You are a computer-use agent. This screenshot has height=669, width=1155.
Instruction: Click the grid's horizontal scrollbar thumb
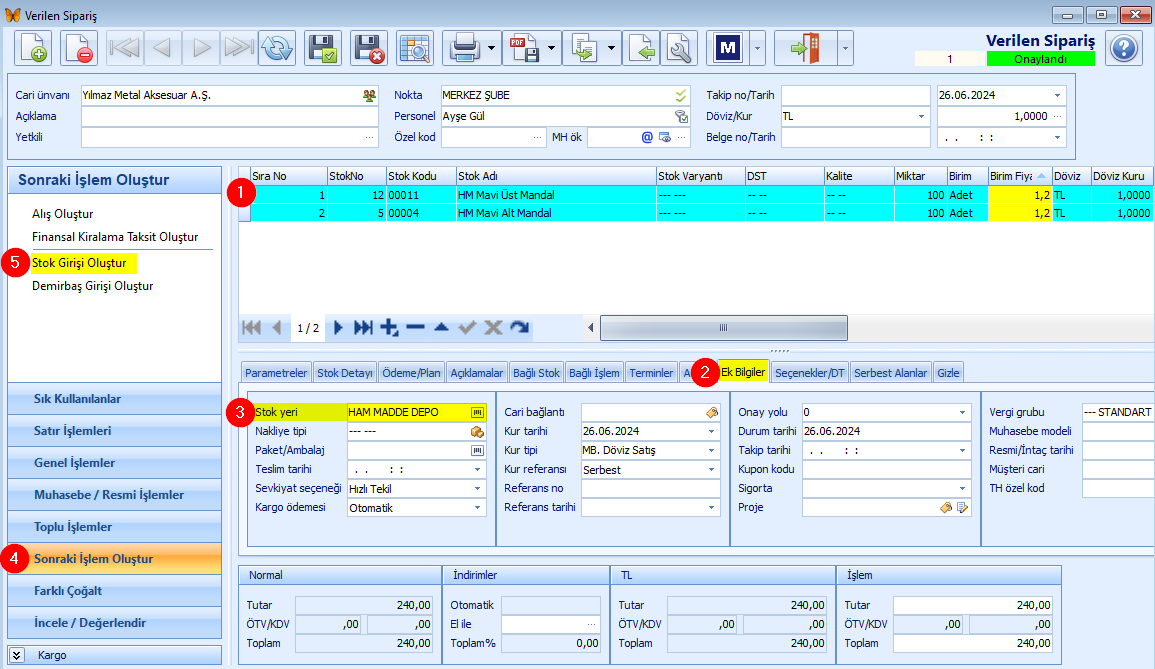click(723, 328)
